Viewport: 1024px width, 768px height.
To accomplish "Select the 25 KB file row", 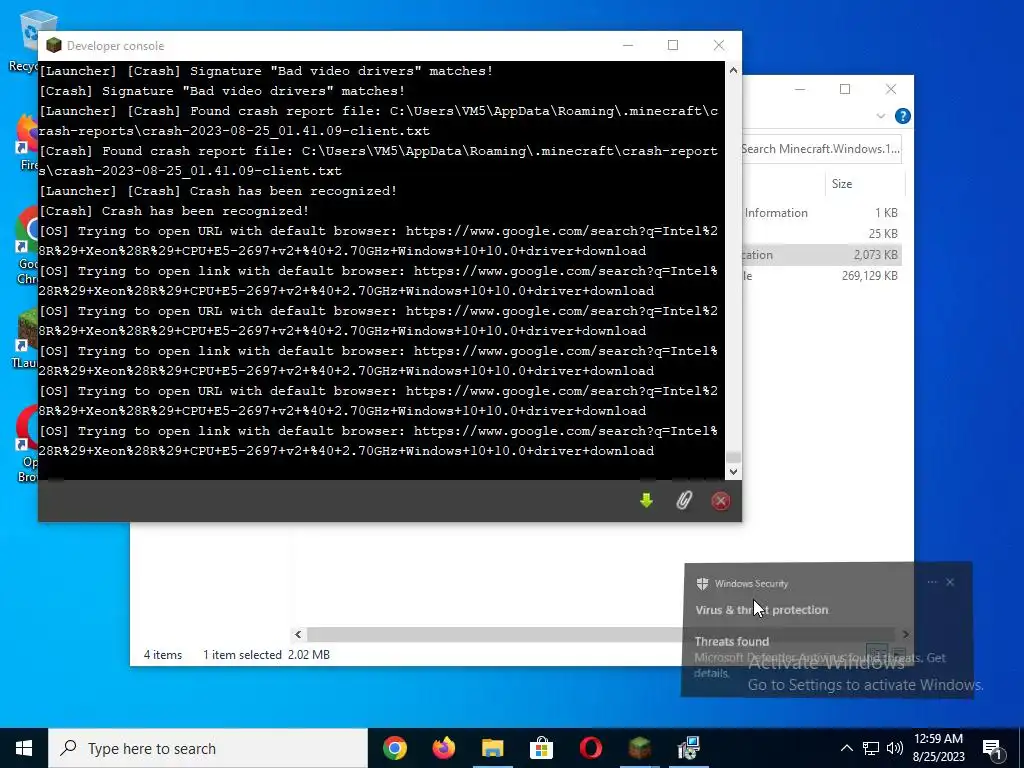I will 822,234.
